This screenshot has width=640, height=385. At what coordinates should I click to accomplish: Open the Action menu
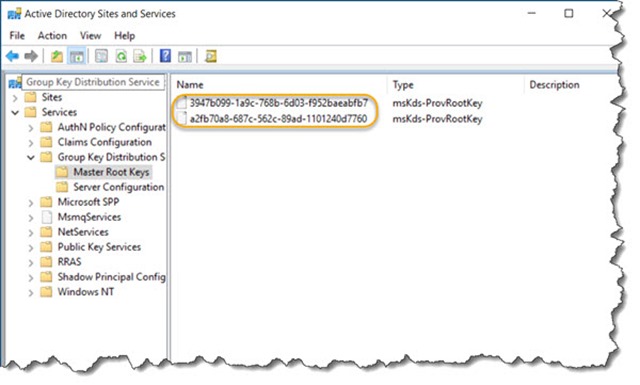pos(52,36)
